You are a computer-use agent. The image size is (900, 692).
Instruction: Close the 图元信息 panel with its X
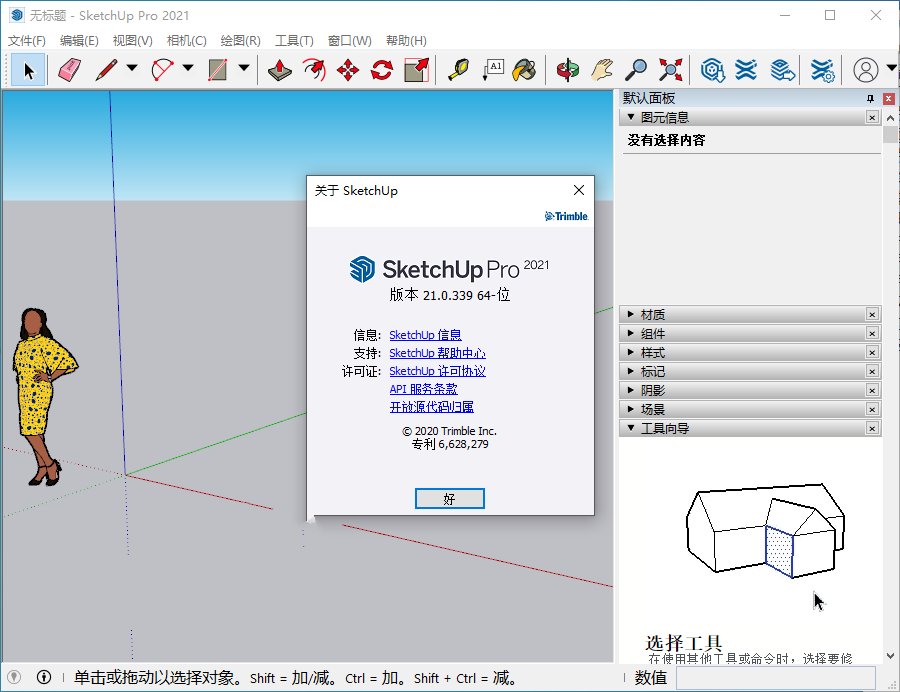click(x=872, y=118)
